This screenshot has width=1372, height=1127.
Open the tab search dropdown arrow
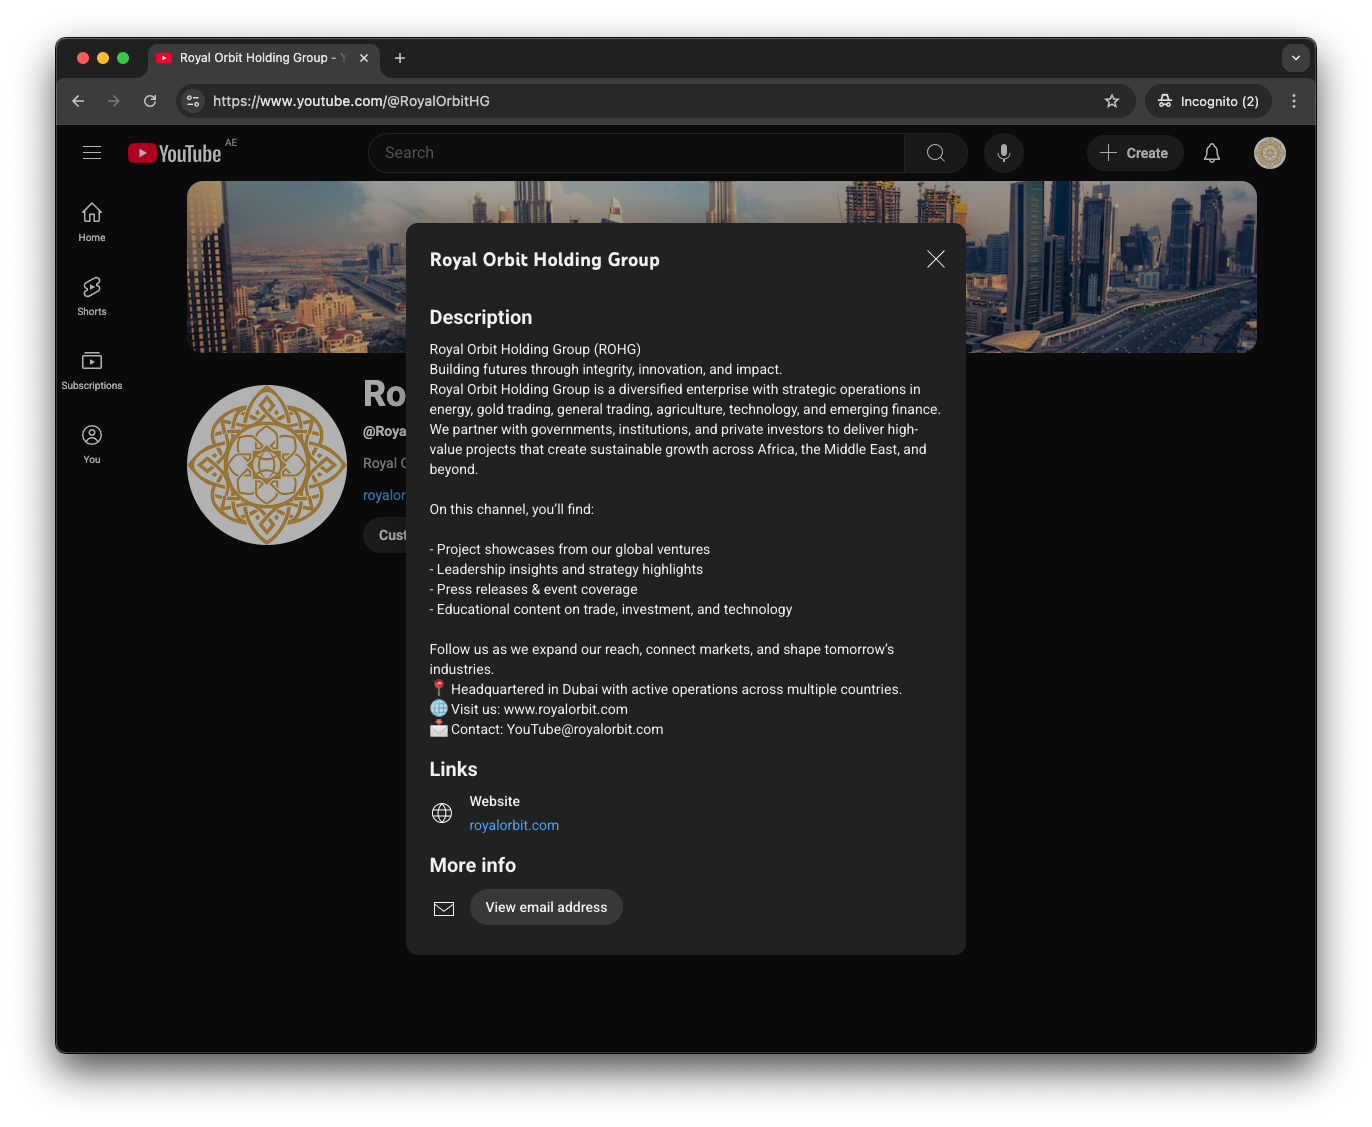pyautogui.click(x=1296, y=58)
